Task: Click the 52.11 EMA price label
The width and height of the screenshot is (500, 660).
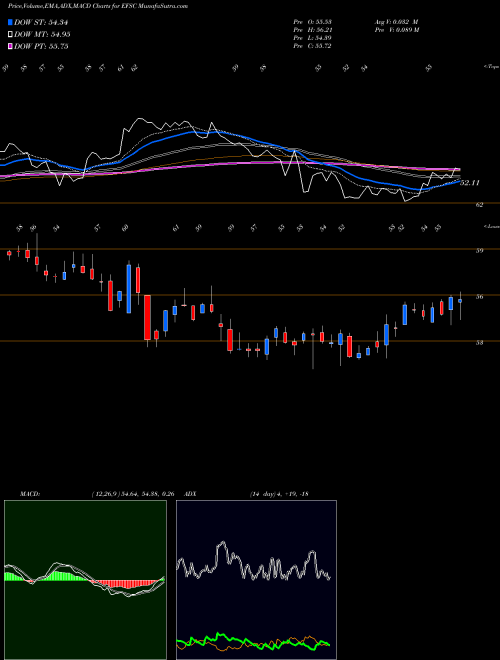Action: click(x=470, y=183)
